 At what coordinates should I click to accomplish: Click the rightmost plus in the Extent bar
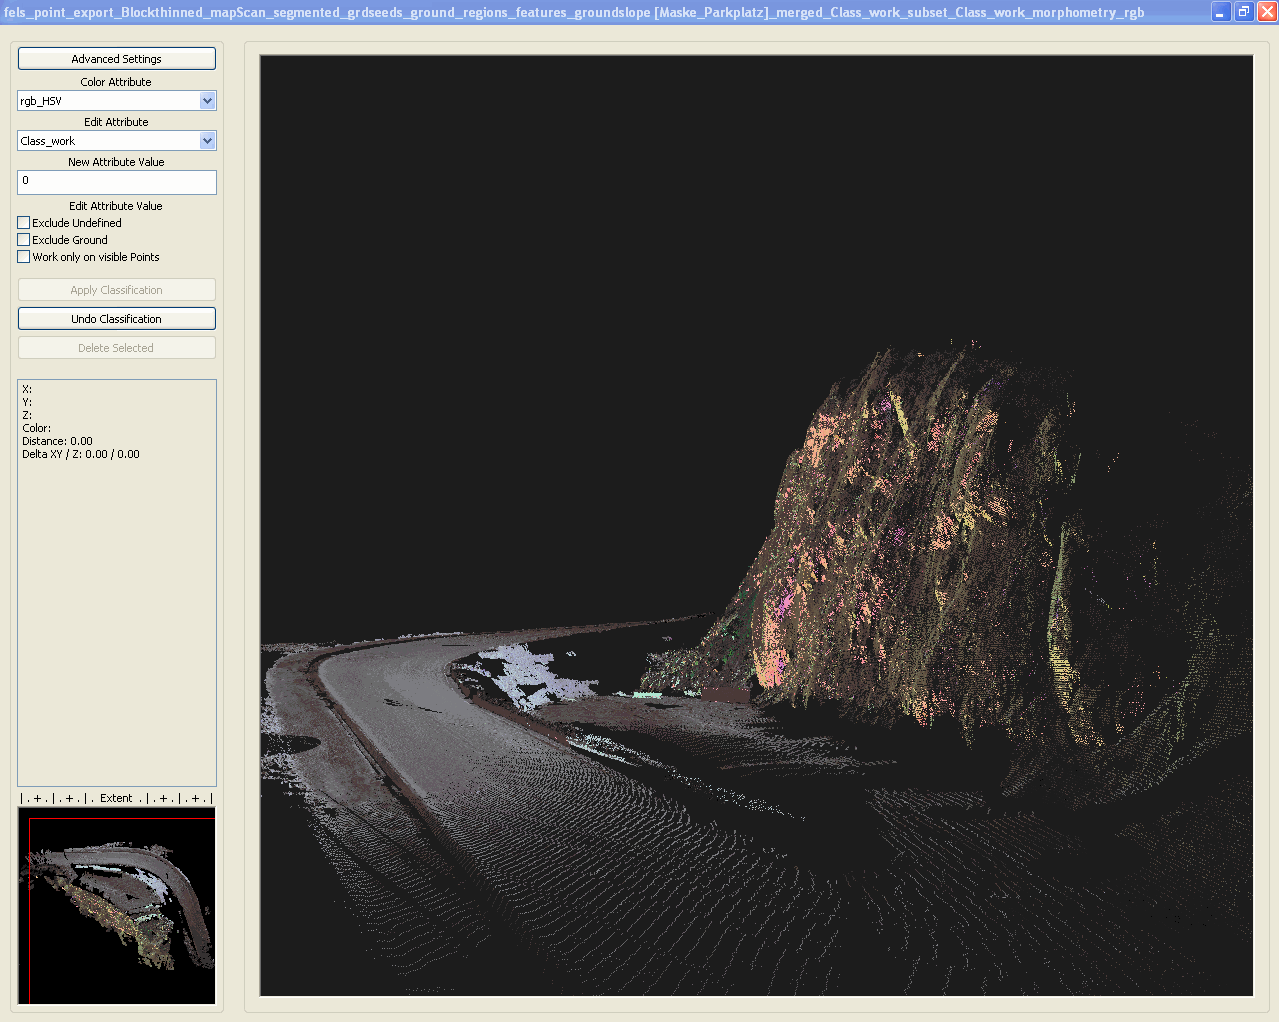[195, 798]
